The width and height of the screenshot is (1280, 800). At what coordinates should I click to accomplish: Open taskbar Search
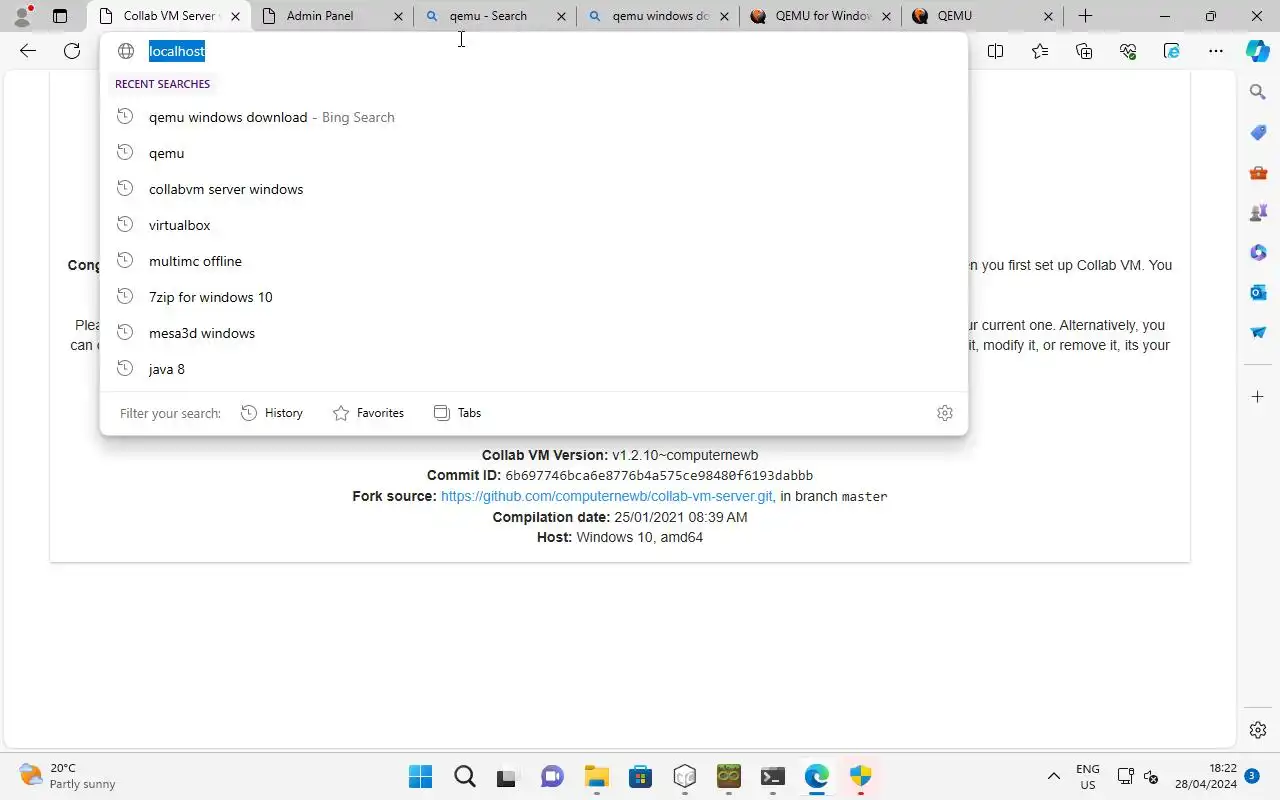465,776
